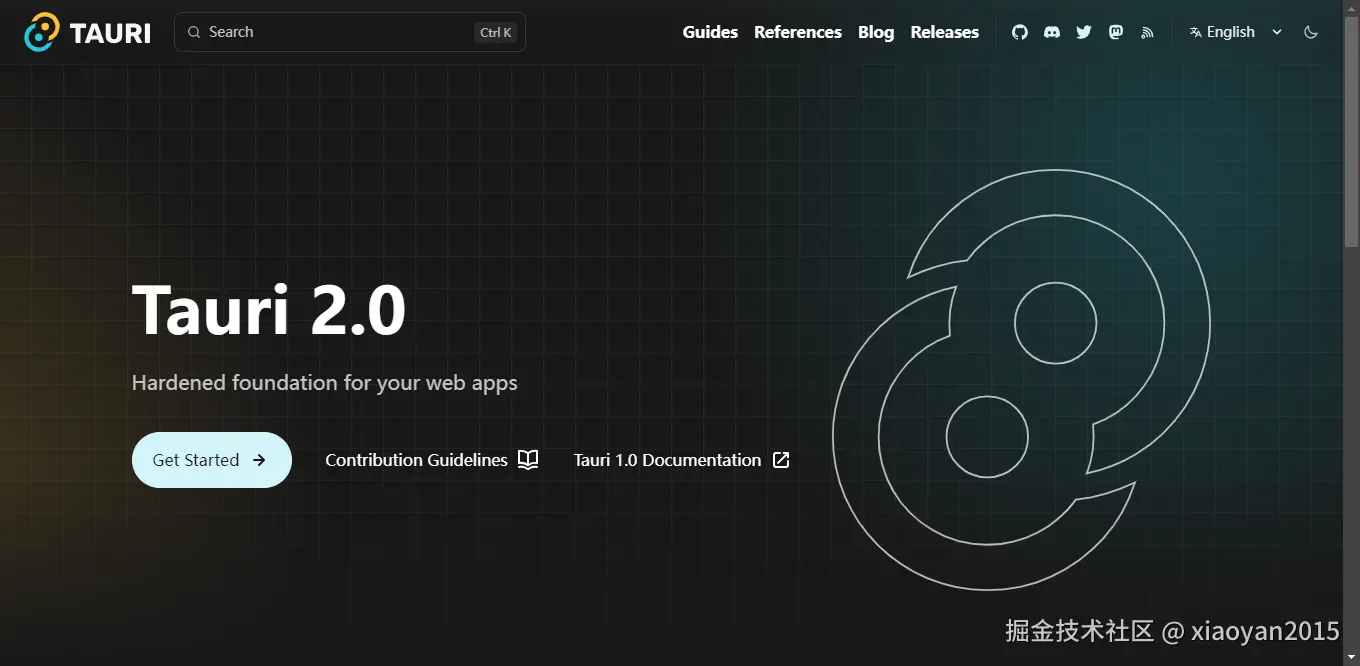Open the Mastodon icon link

coord(1116,32)
